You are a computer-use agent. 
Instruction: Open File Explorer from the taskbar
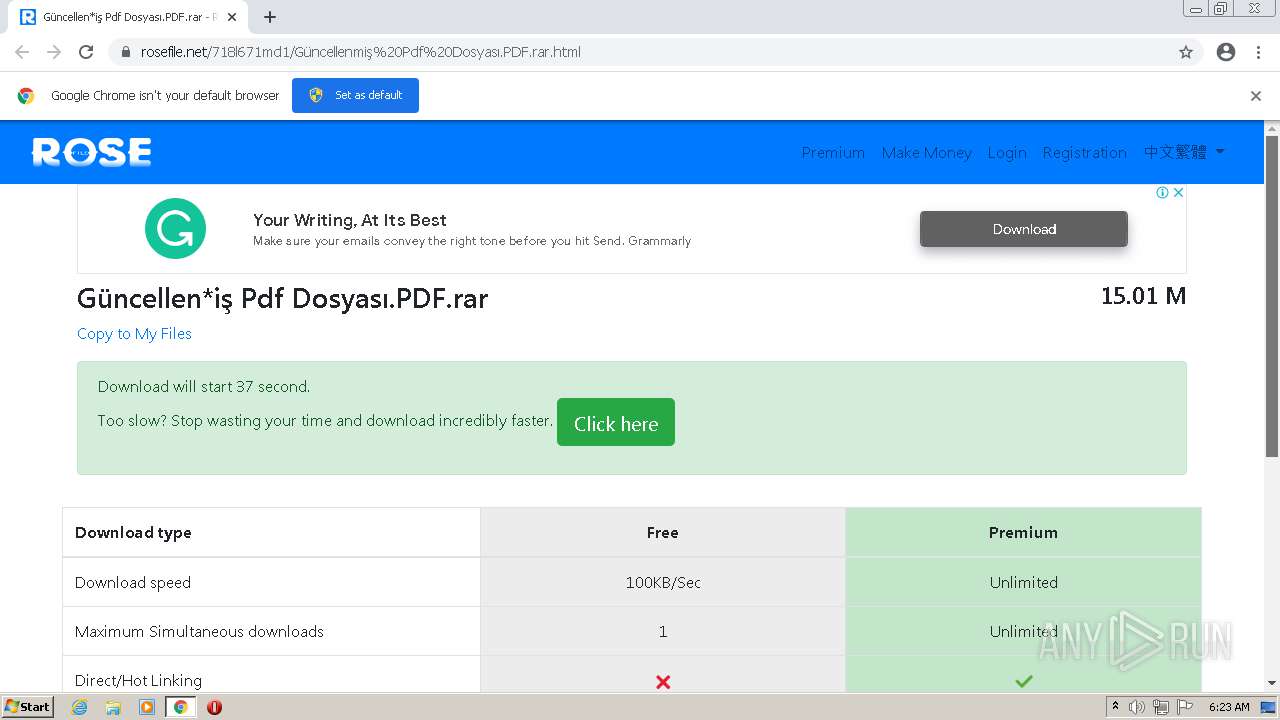click(113, 707)
